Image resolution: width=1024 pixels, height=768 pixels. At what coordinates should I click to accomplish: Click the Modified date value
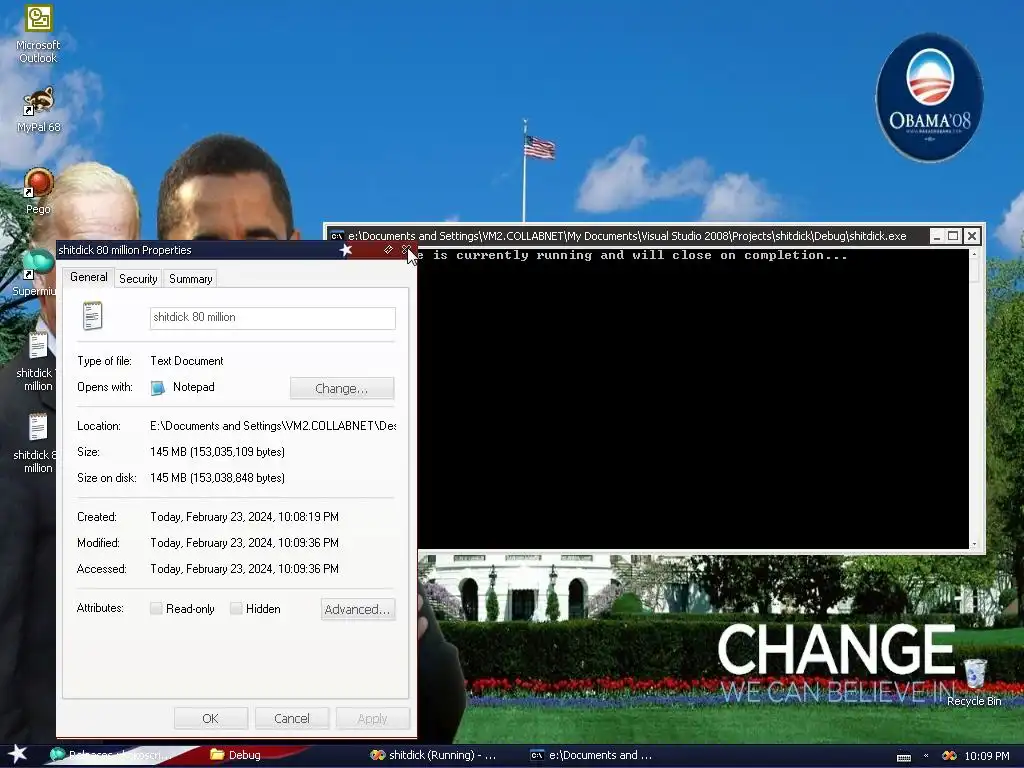(x=244, y=543)
